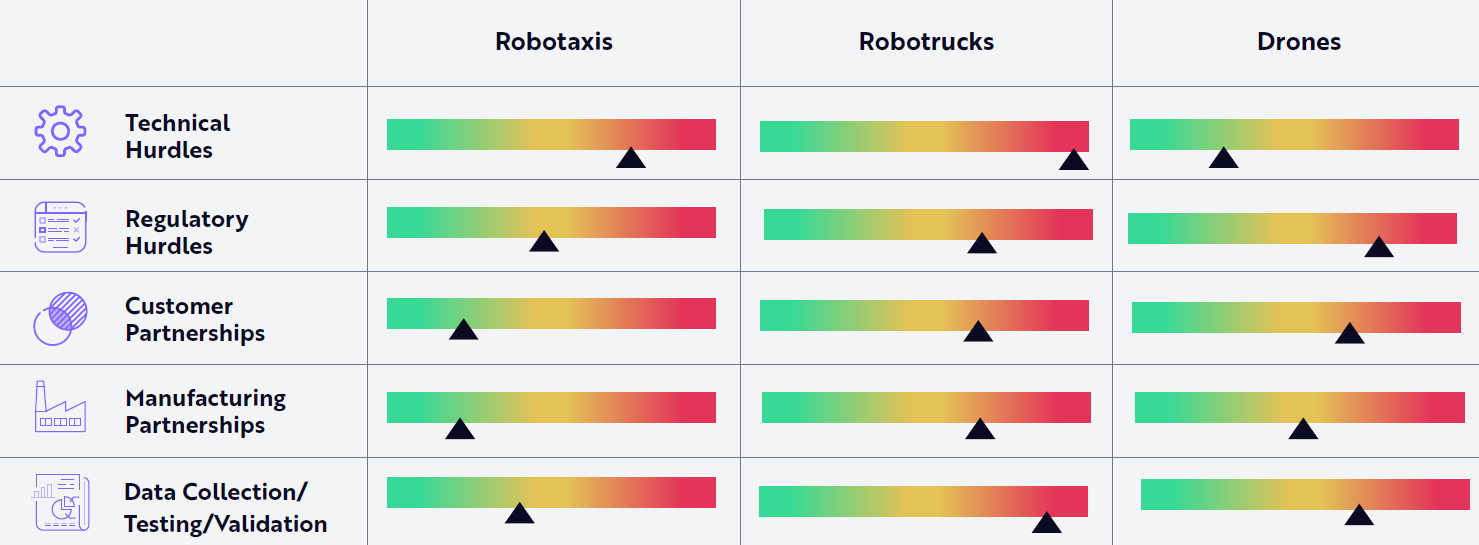Viewport: 1479px width, 545px height.
Task: Click Robotaxis Technical Hurdles triangle marker
Action: tap(631, 158)
